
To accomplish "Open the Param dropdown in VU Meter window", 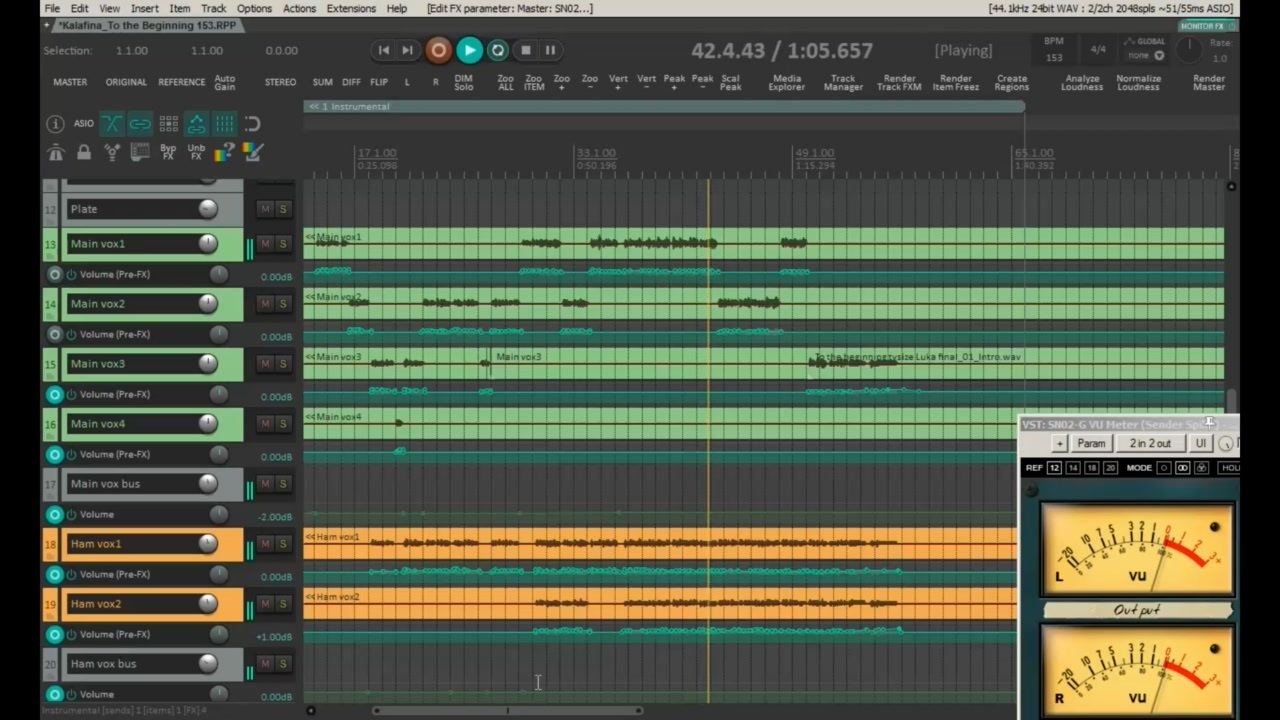I will [x=1091, y=443].
